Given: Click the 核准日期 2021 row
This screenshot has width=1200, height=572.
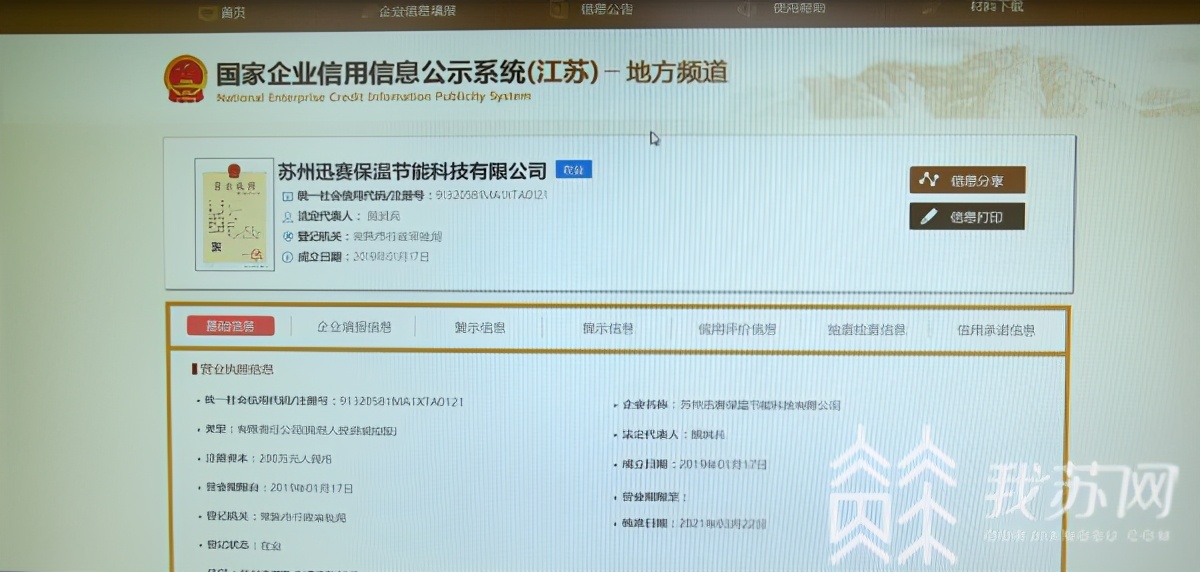Looking at the screenshot, I should 691,524.
